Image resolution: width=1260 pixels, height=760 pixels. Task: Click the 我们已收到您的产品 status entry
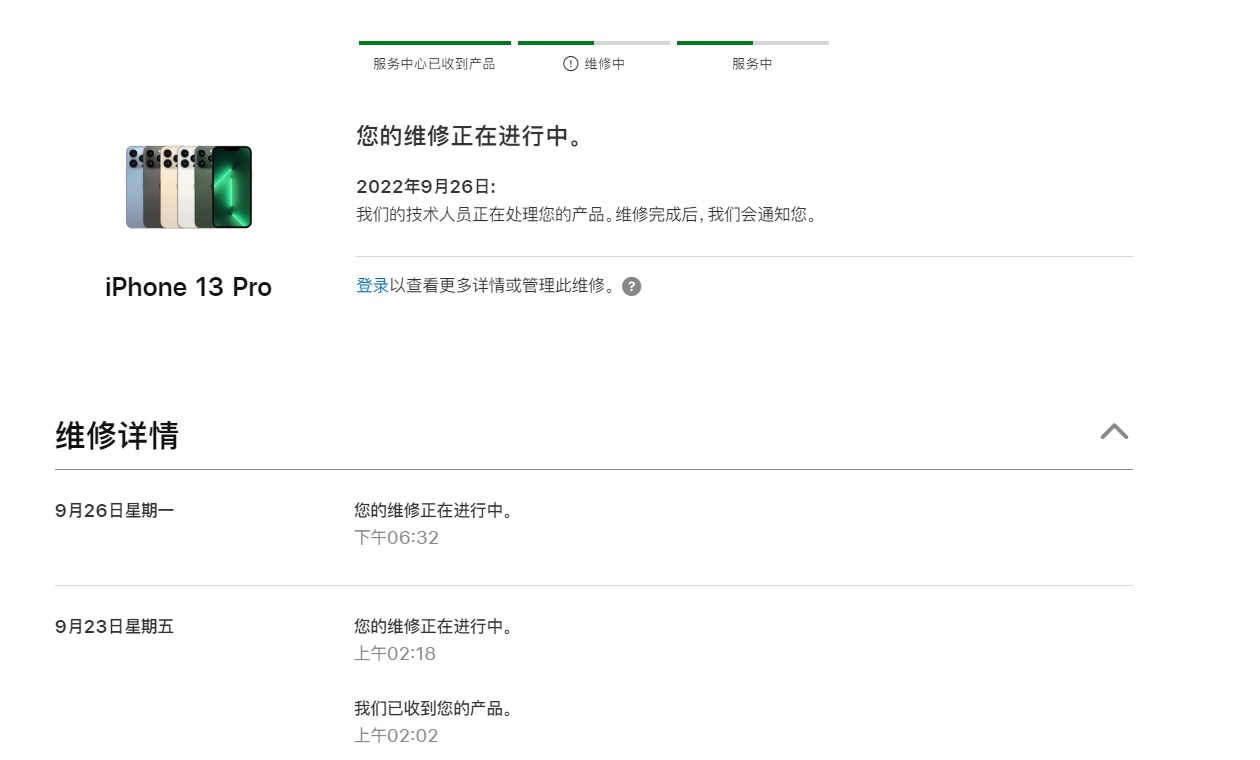tap(434, 709)
